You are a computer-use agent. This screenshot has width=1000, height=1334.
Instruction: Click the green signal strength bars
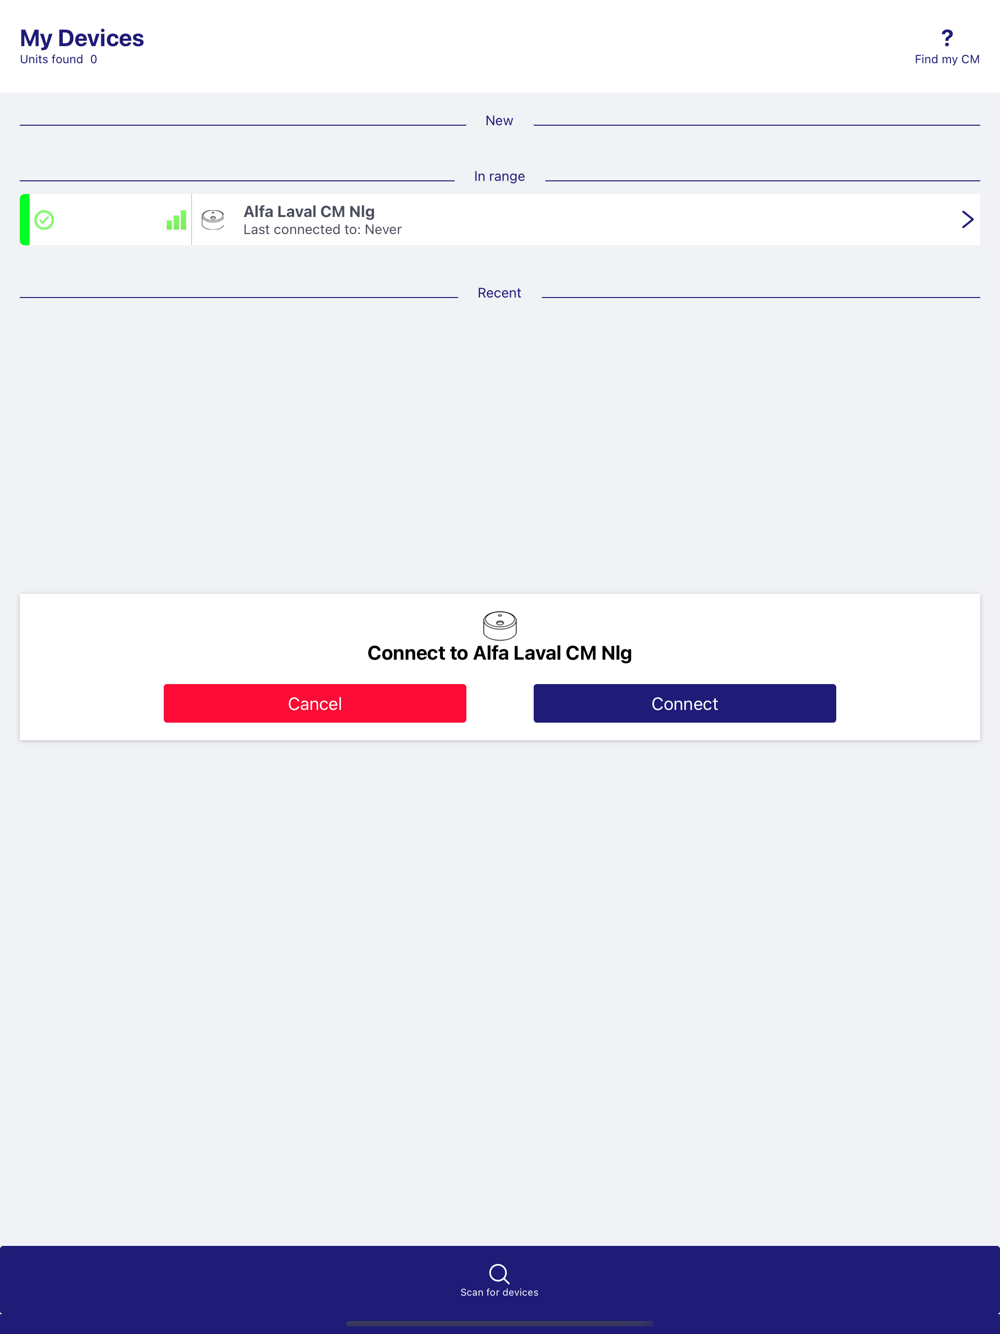176,220
